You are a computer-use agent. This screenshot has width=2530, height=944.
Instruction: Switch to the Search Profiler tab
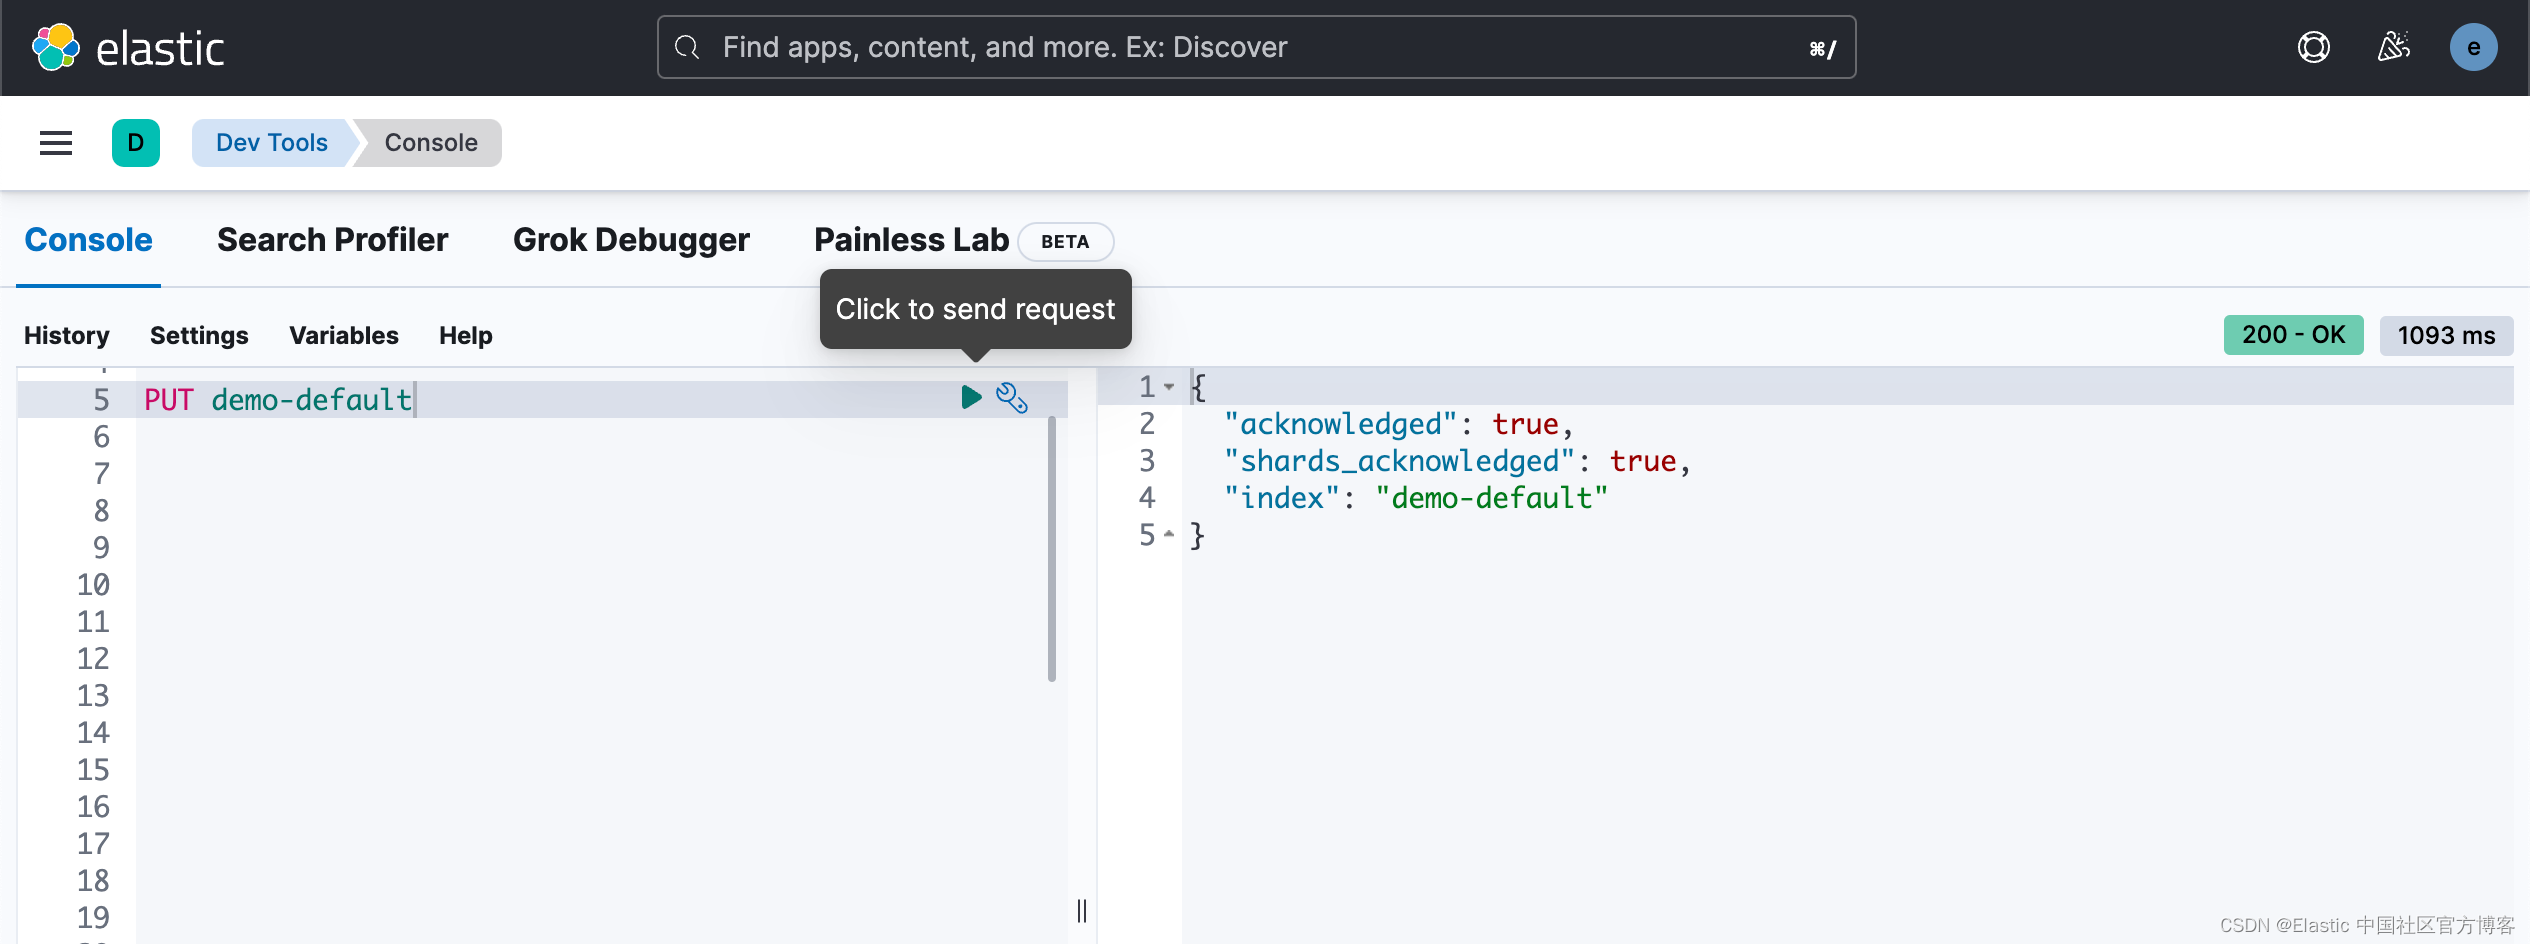click(331, 240)
